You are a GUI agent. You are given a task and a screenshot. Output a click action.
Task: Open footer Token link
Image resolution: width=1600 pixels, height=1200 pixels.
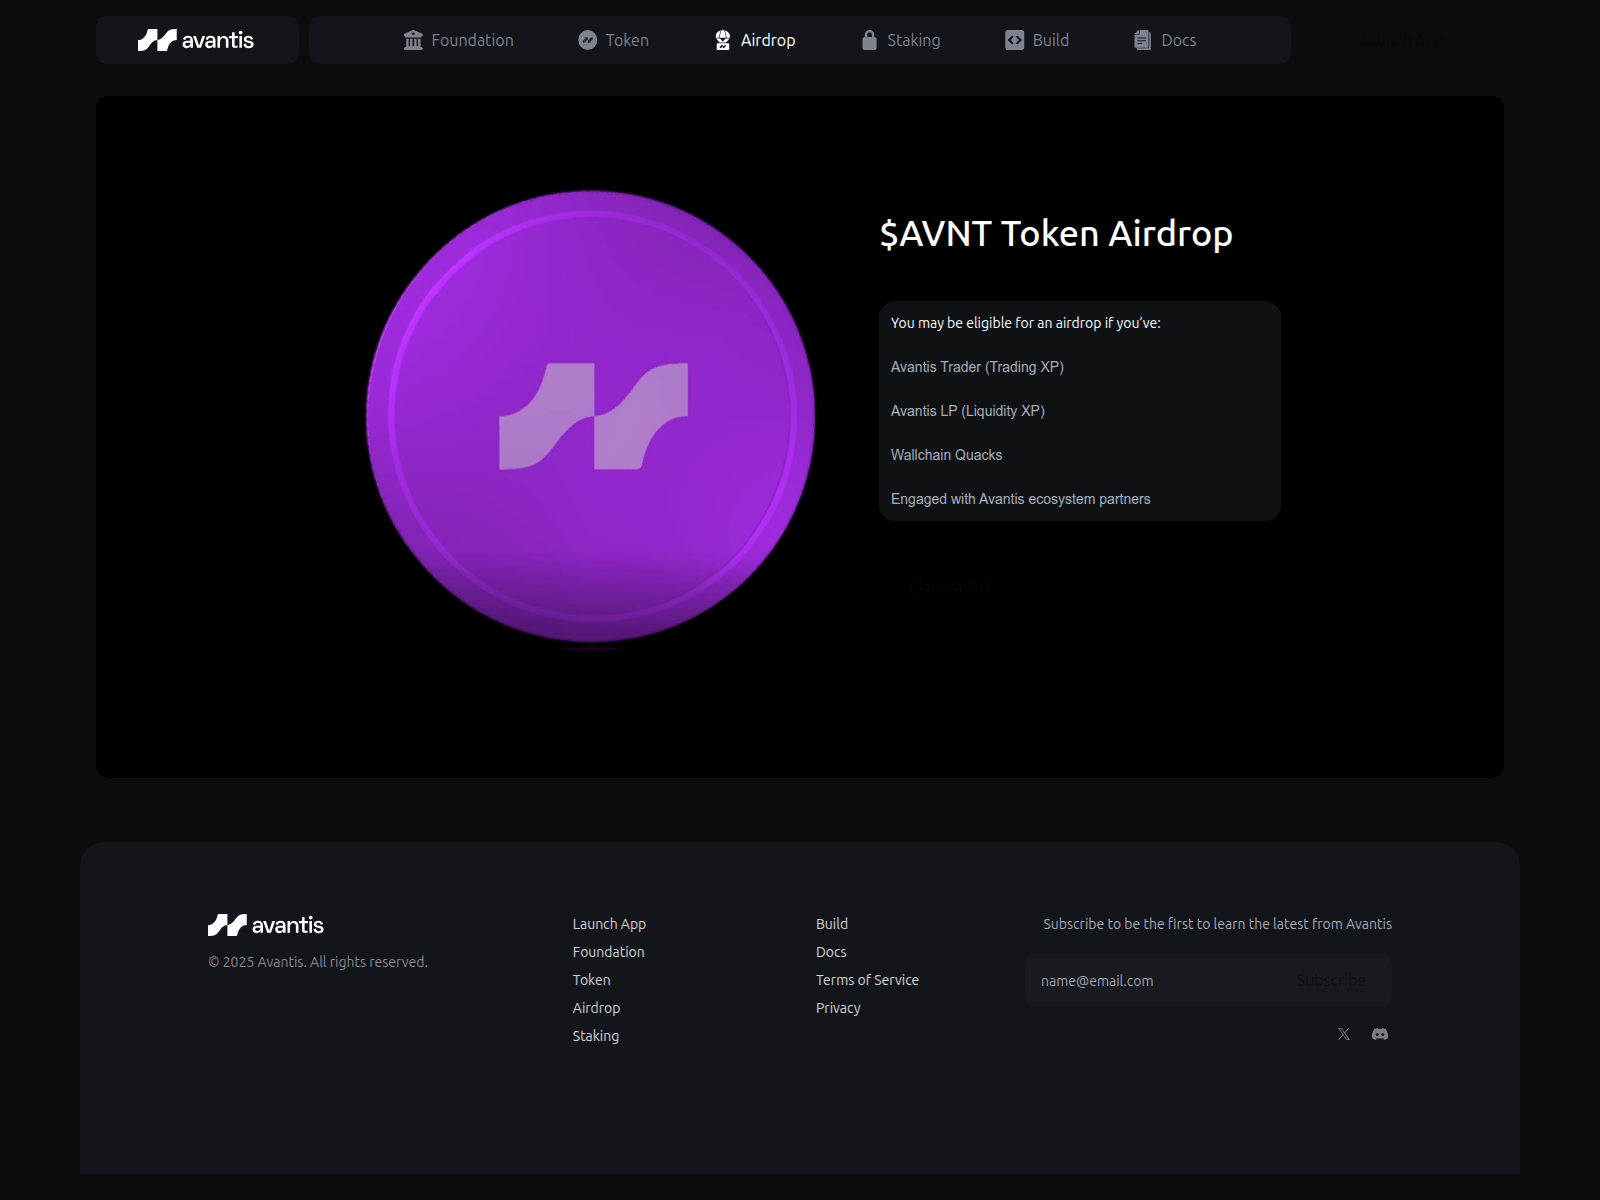pyautogui.click(x=591, y=980)
